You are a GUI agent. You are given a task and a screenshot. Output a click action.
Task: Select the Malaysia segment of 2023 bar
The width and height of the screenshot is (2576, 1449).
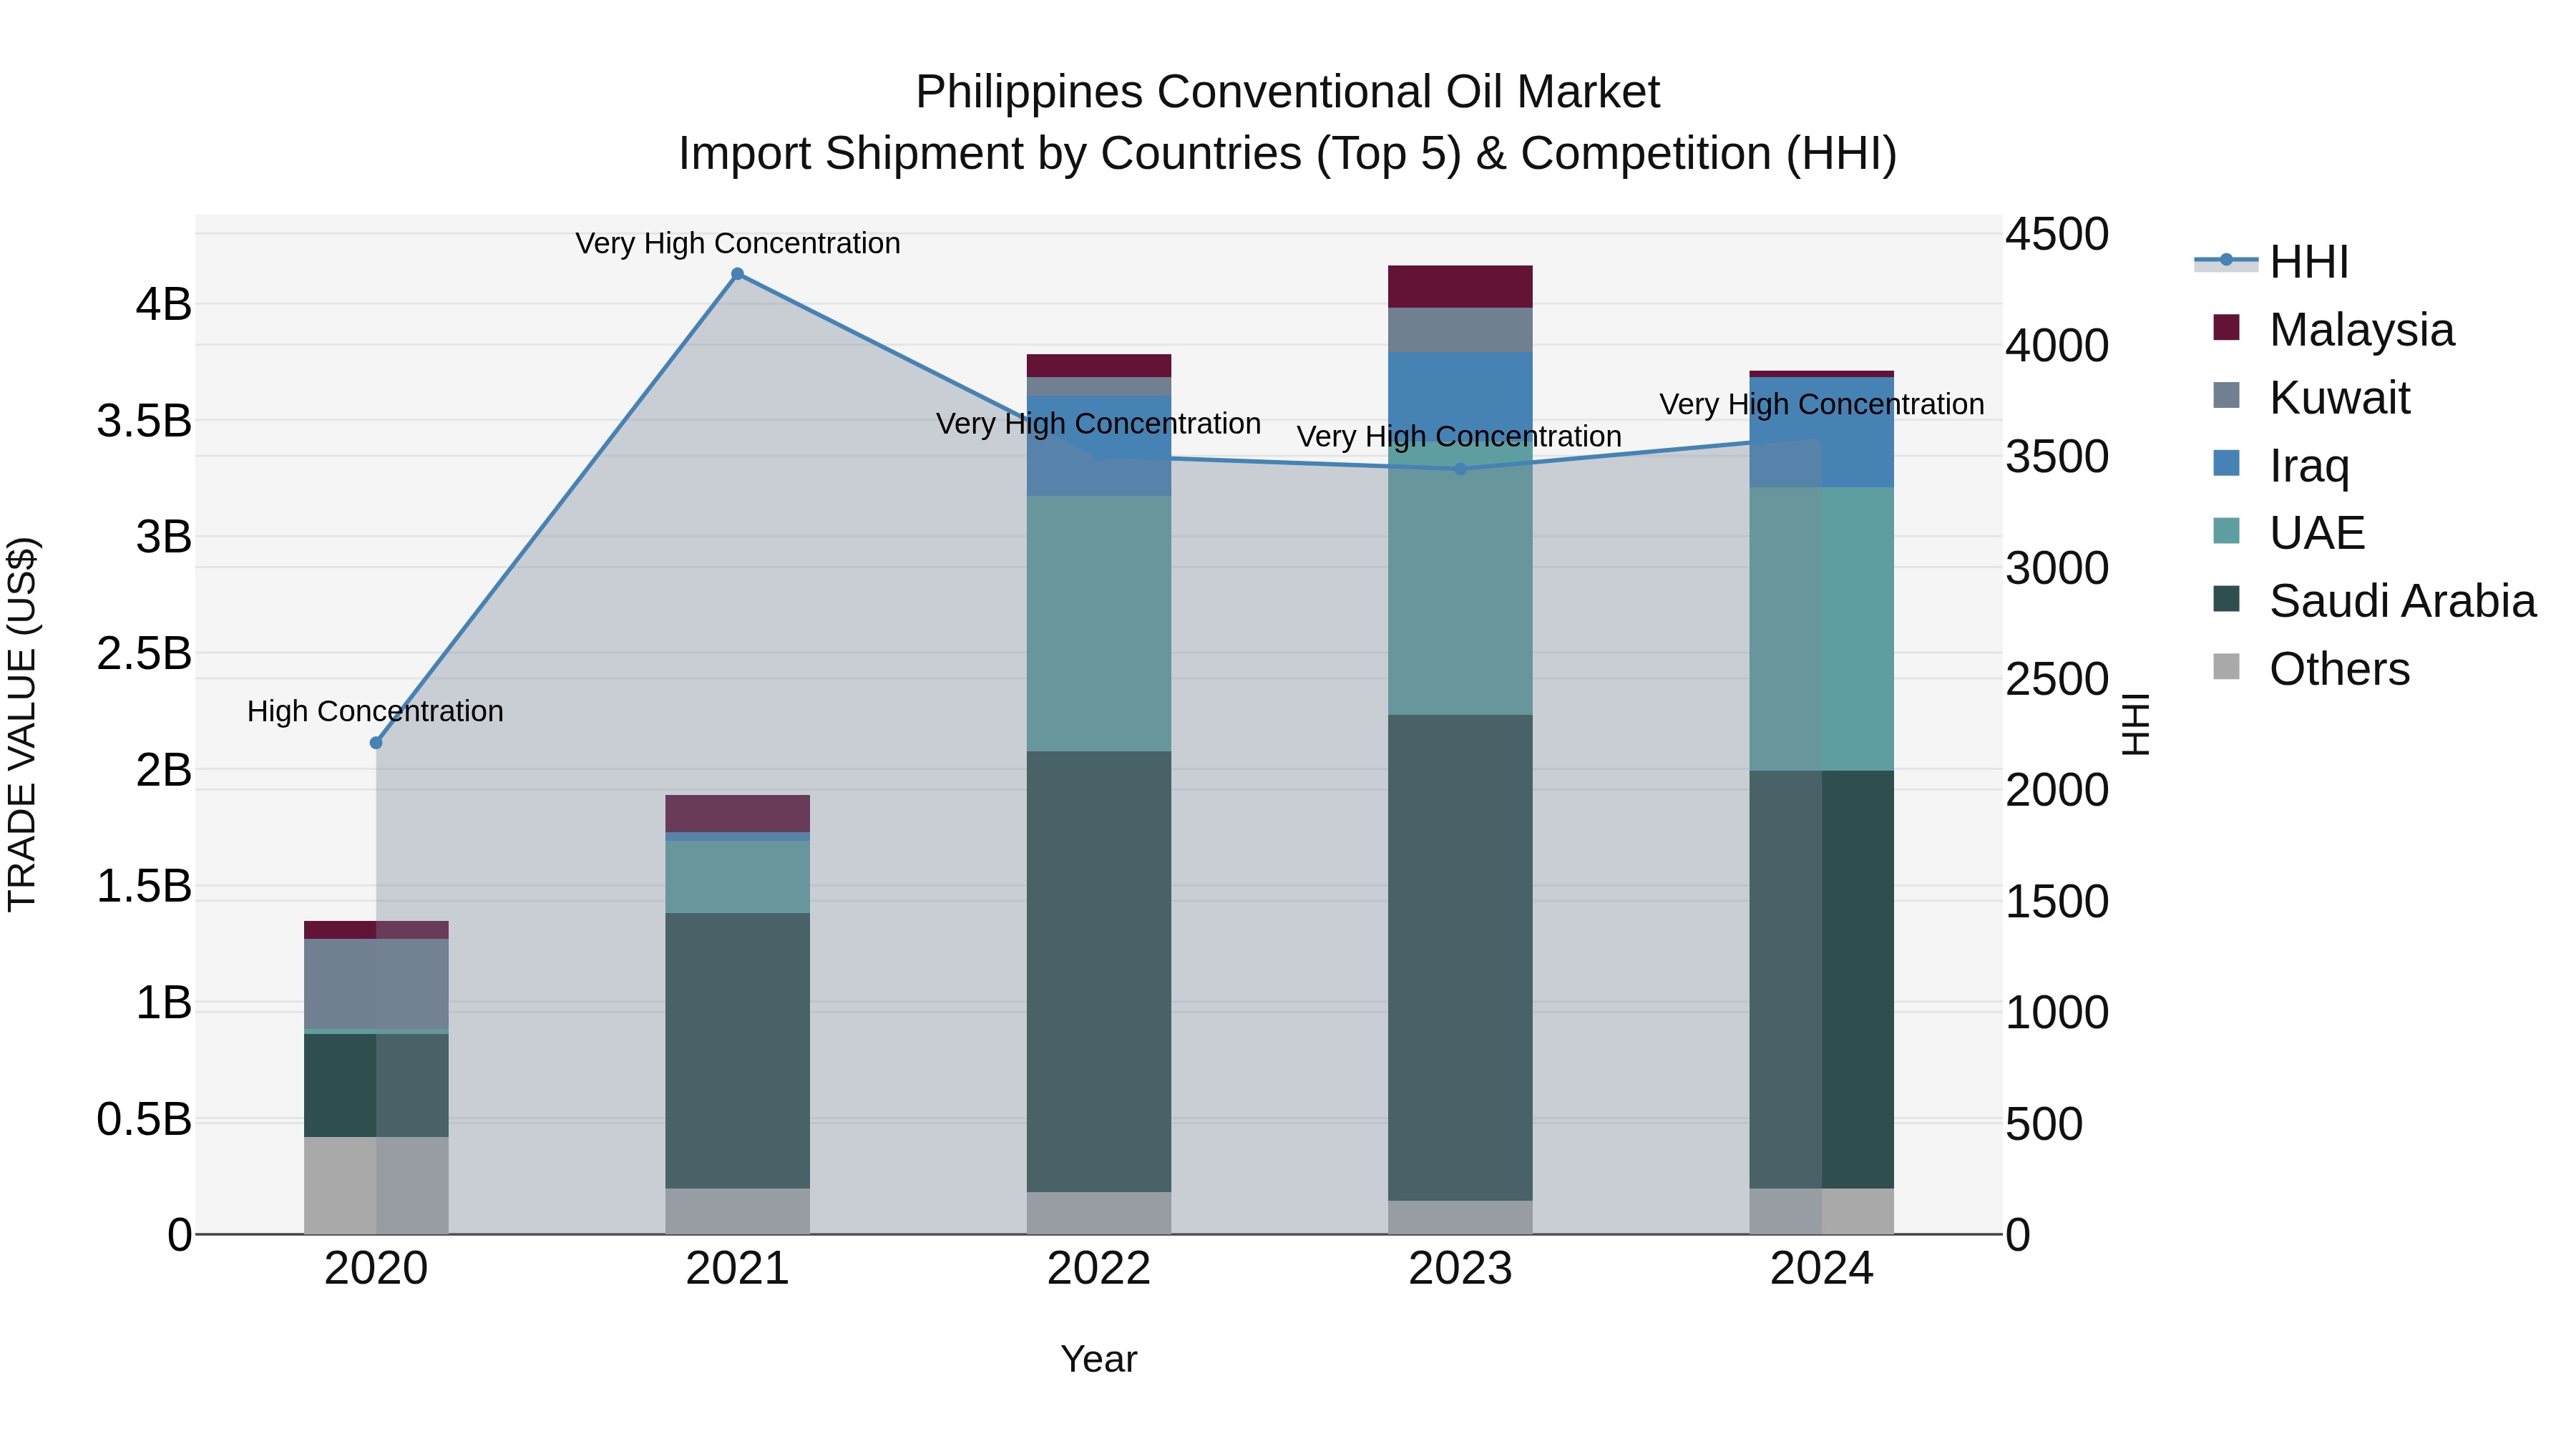click(1460, 287)
